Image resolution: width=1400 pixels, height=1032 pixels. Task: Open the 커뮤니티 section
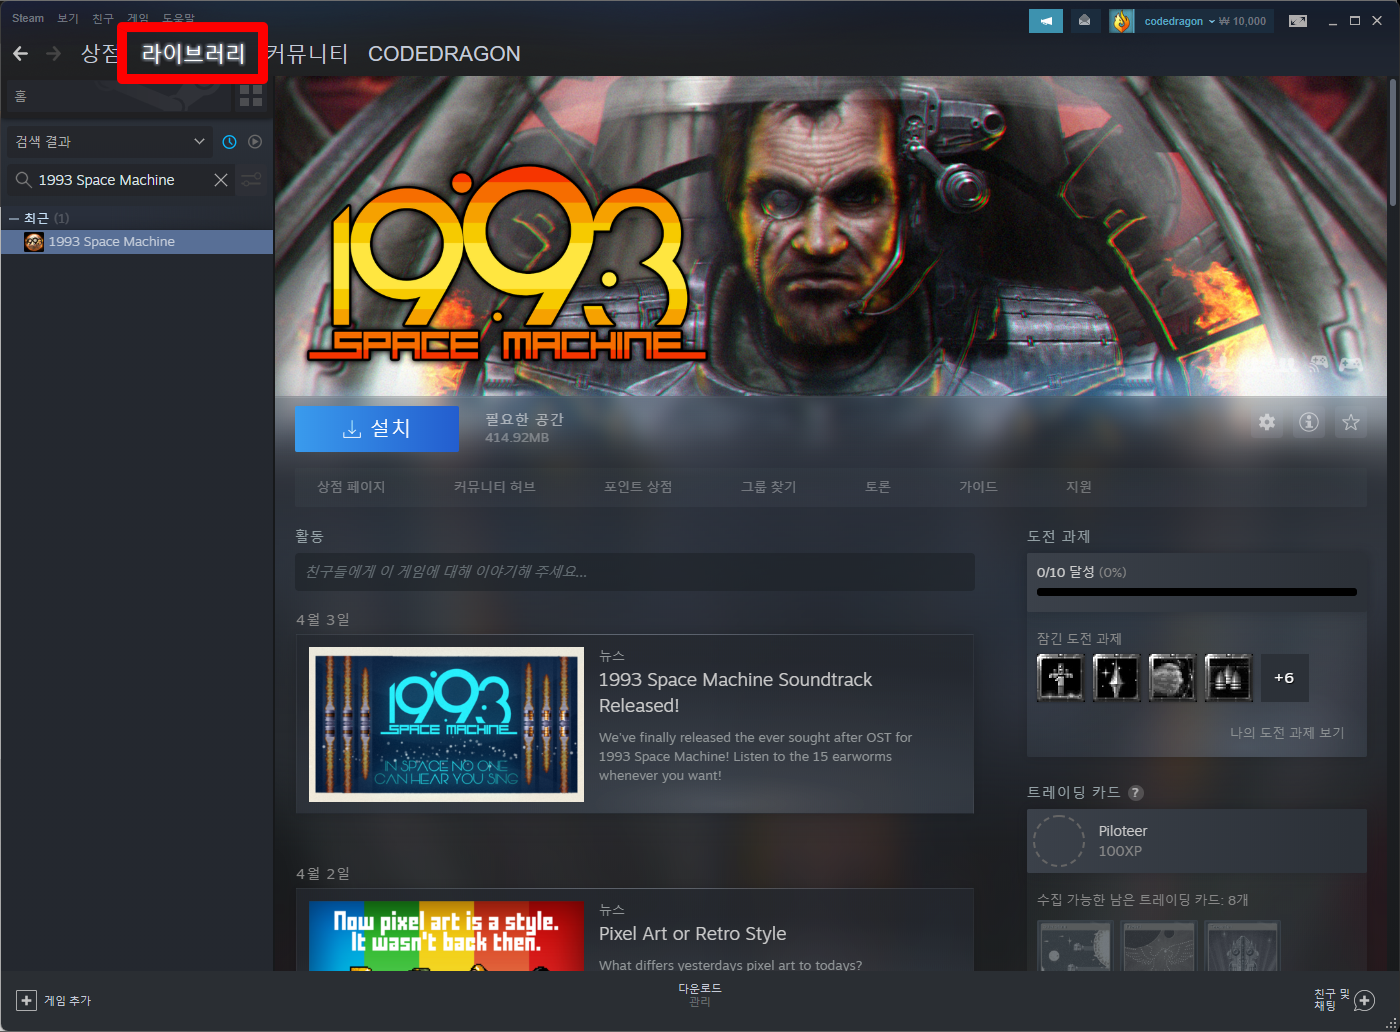(x=308, y=54)
